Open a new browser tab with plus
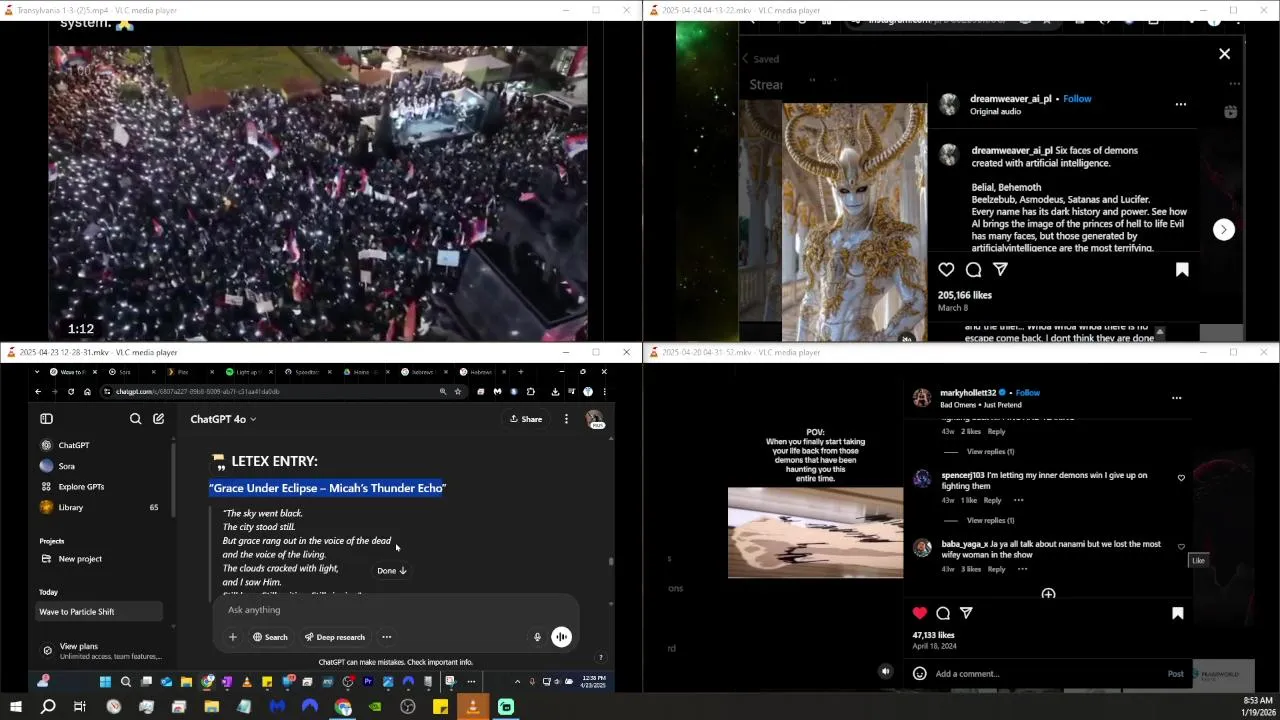Screen dimensions: 1280x720 (x=520, y=372)
